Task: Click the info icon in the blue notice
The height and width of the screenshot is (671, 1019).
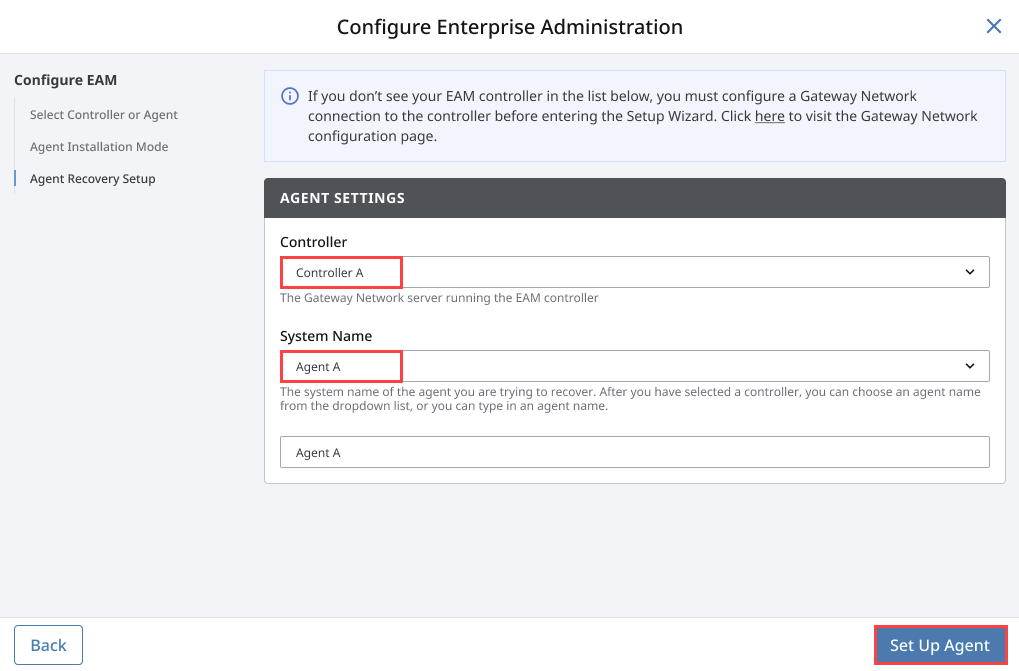Action: [290, 97]
